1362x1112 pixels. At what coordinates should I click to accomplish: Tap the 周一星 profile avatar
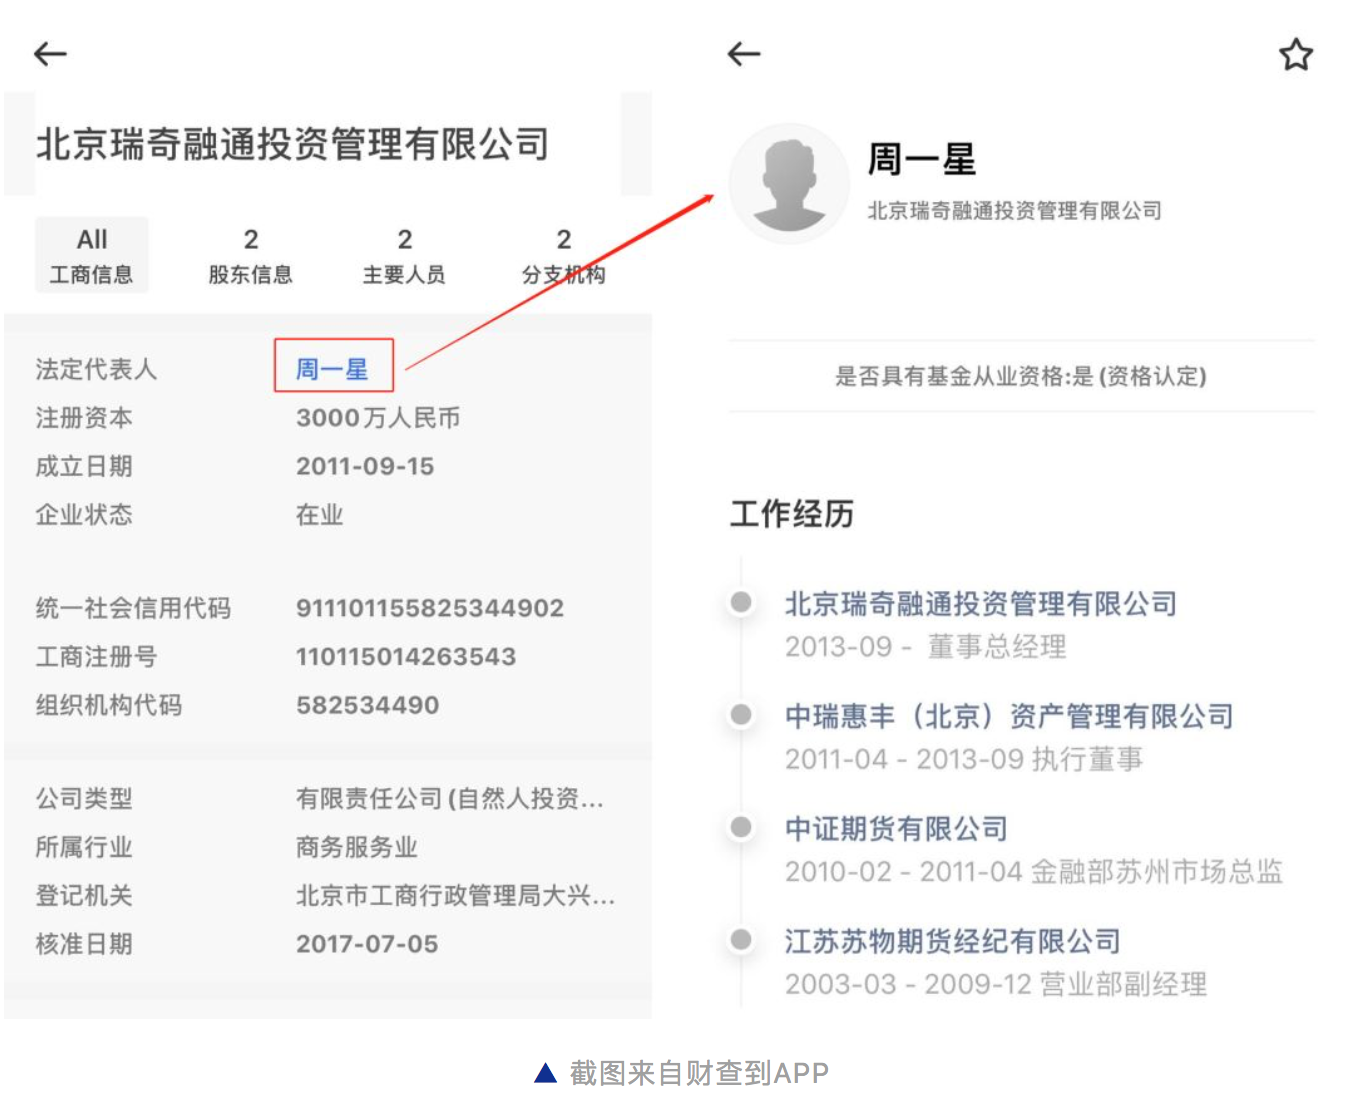point(789,184)
